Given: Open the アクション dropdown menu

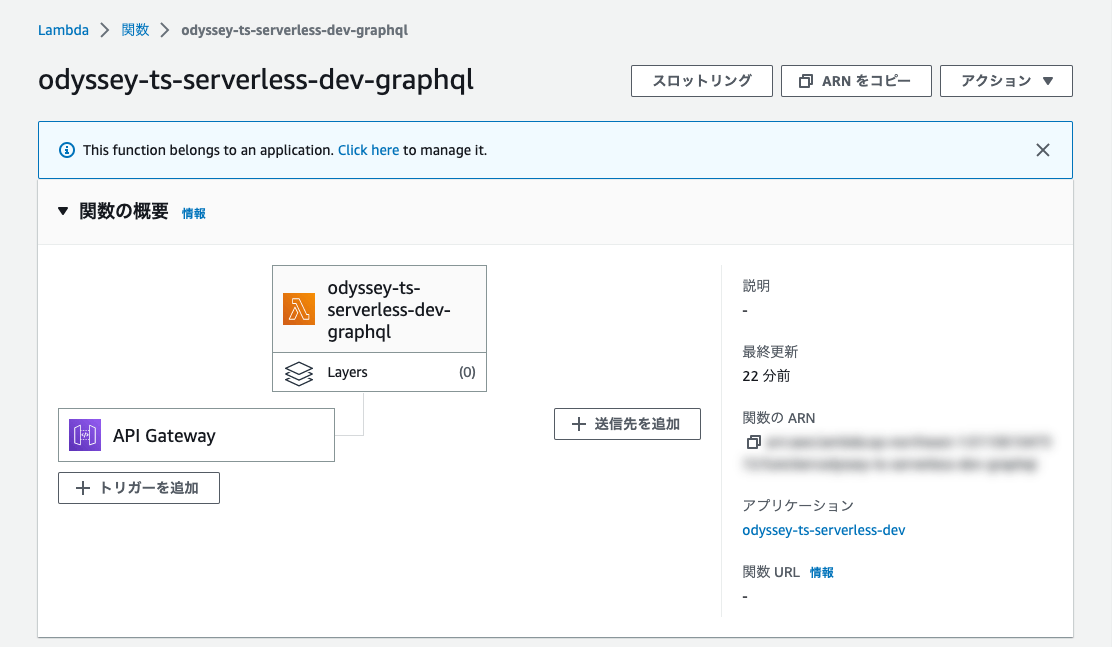Looking at the screenshot, I should point(1006,81).
